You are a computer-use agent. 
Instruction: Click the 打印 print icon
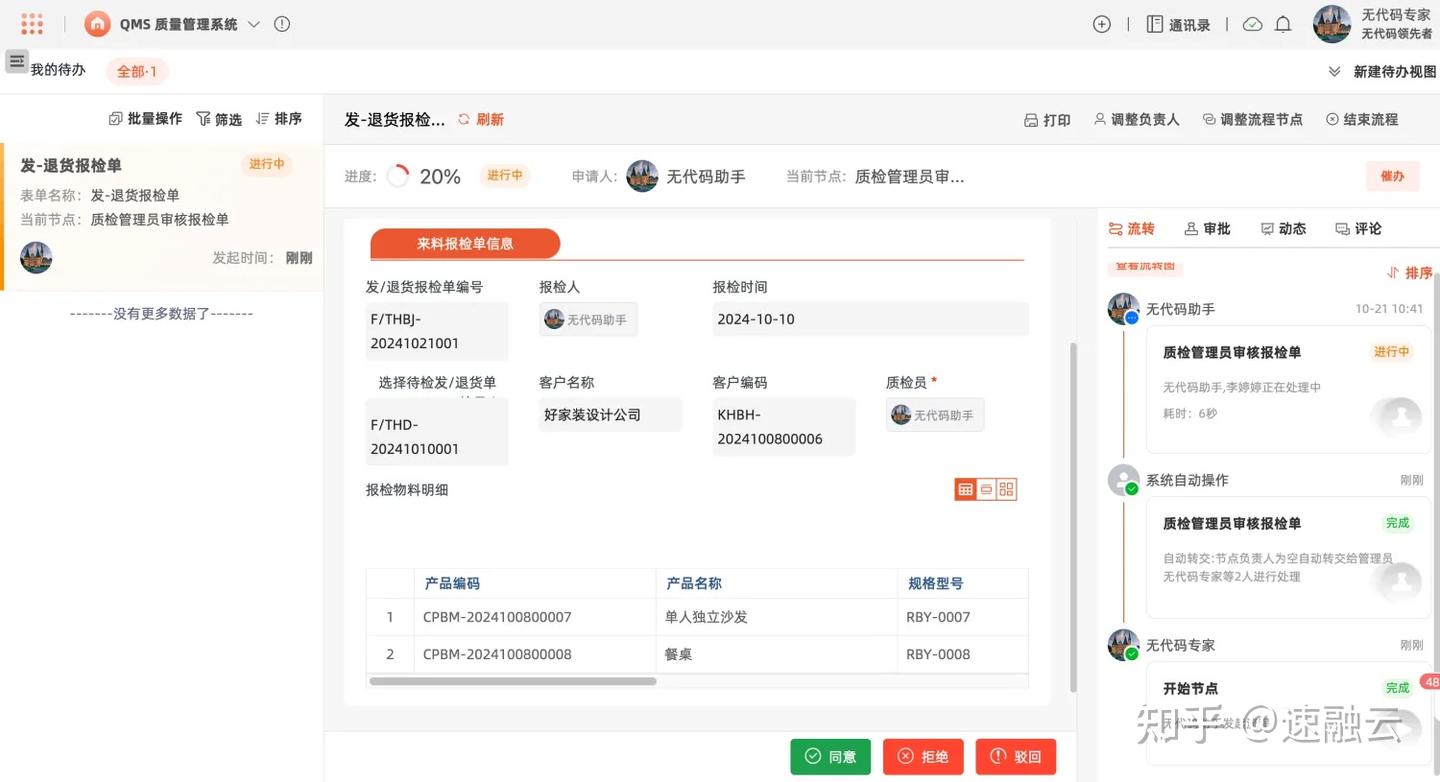click(1046, 118)
